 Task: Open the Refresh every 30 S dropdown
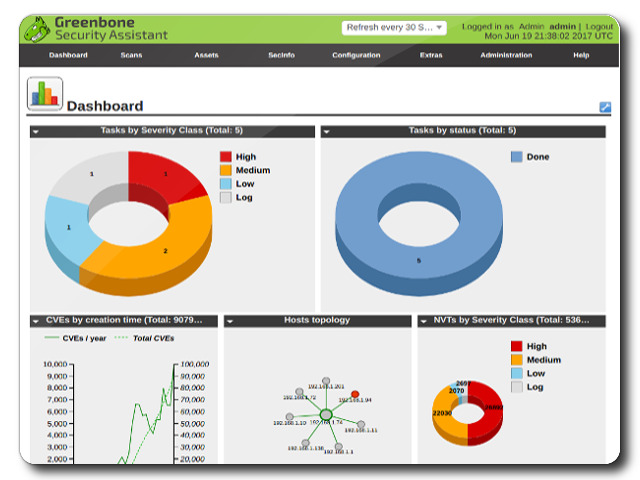pyautogui.click(x=394, y=28)
